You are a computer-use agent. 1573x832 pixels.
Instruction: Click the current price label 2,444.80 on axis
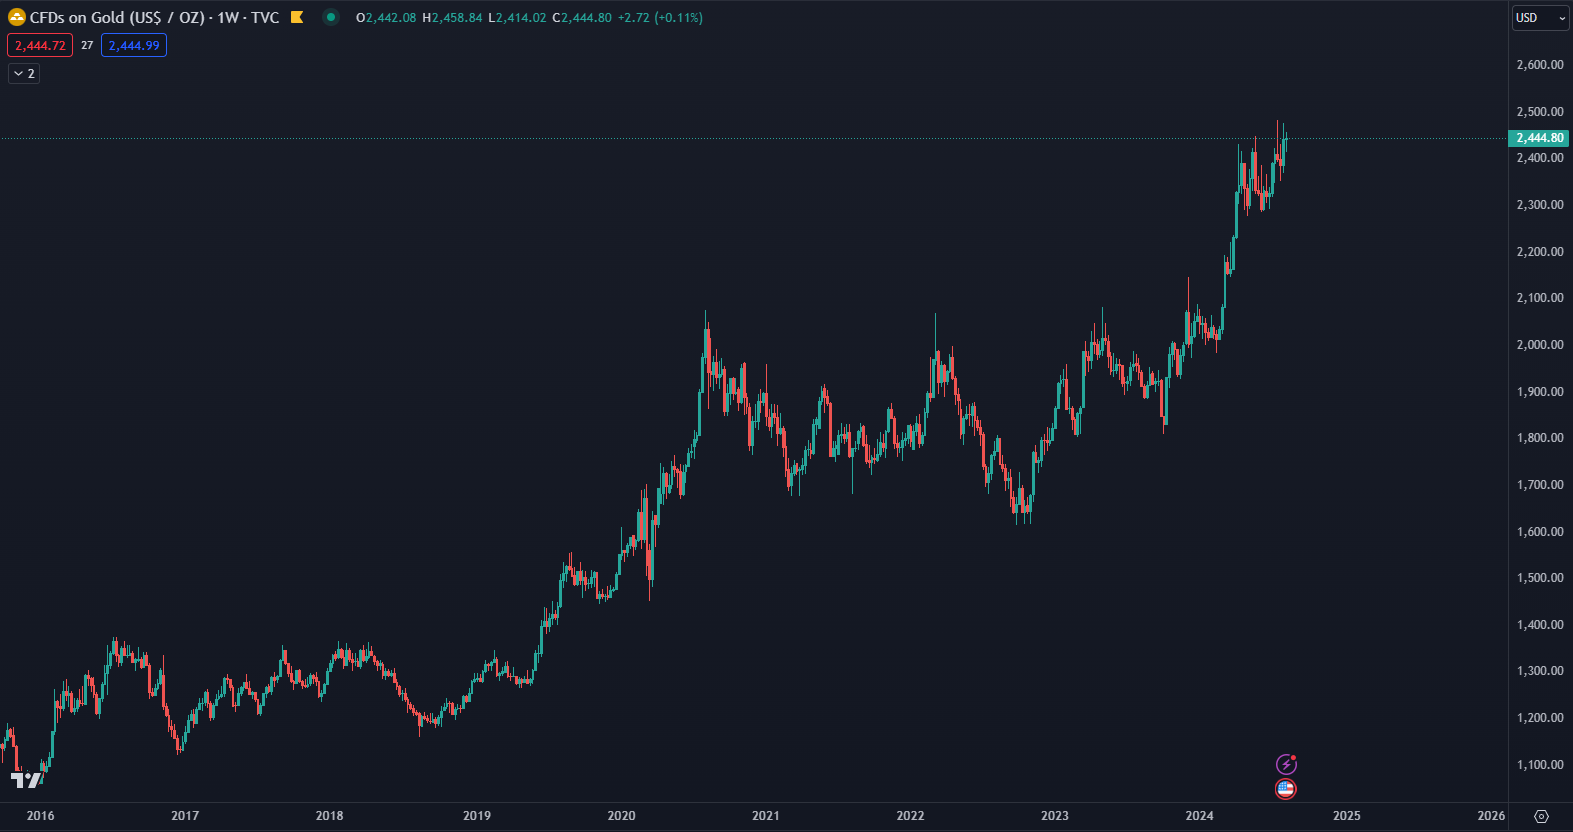click(1539, 138)
